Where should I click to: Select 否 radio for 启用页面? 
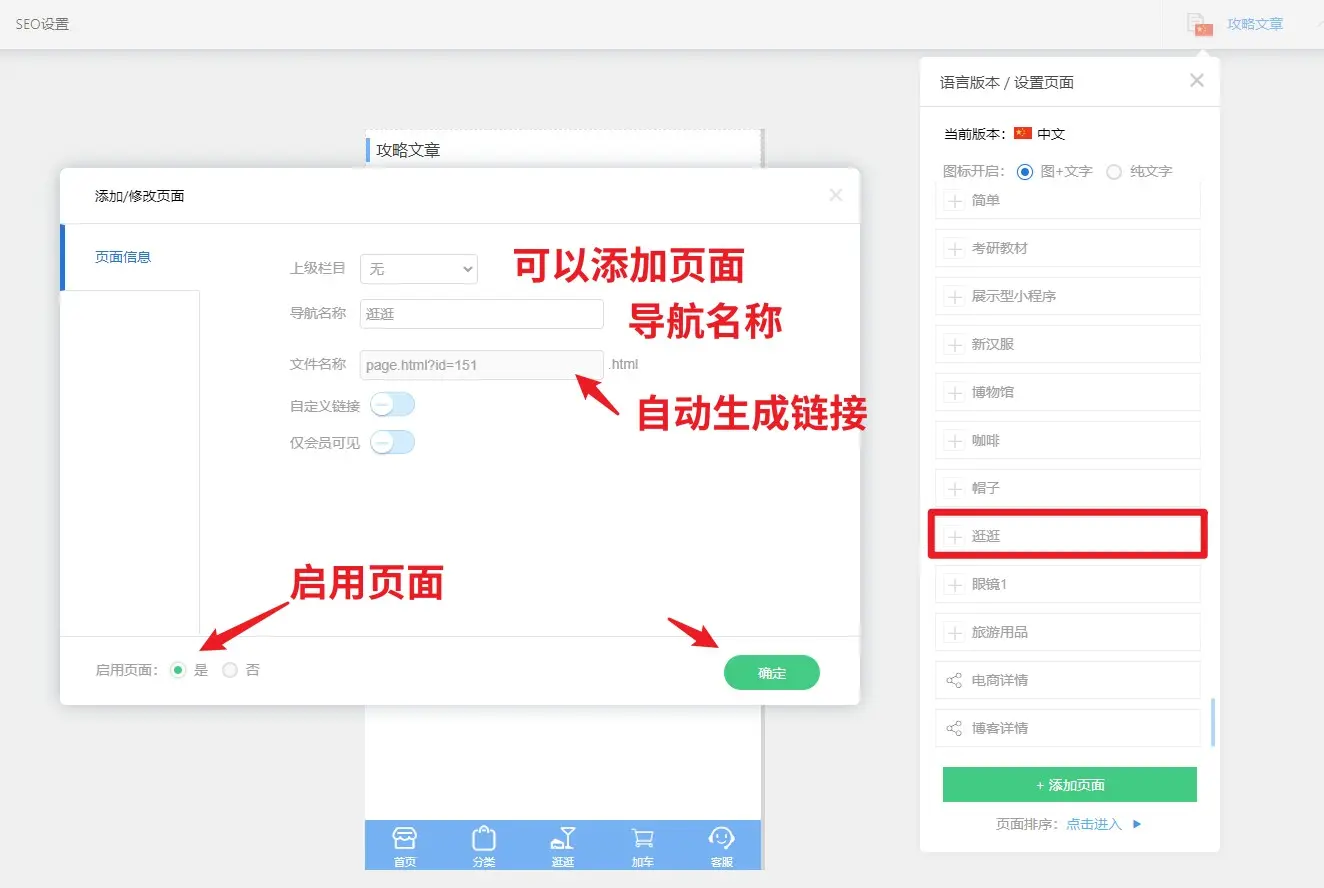[231, 670]
